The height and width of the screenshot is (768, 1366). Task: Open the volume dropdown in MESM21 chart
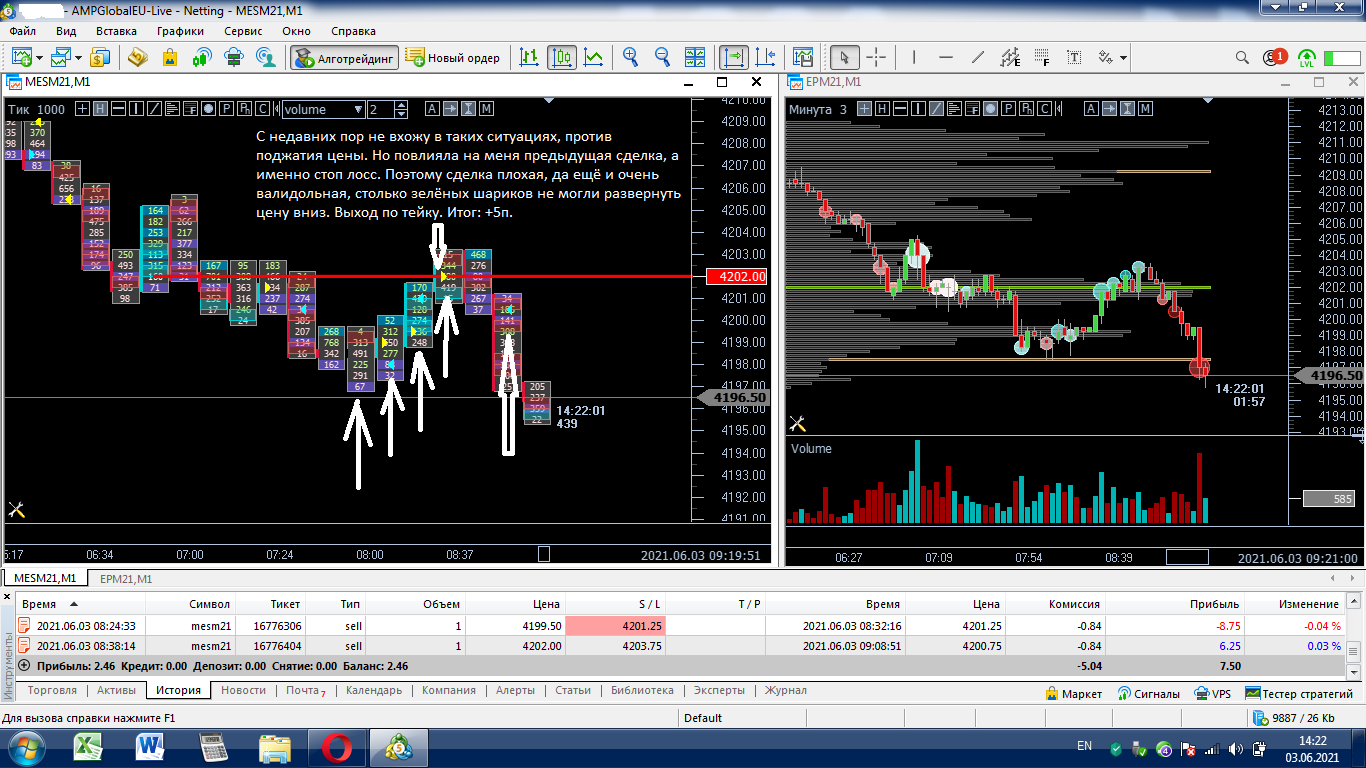tap(323, 109)
